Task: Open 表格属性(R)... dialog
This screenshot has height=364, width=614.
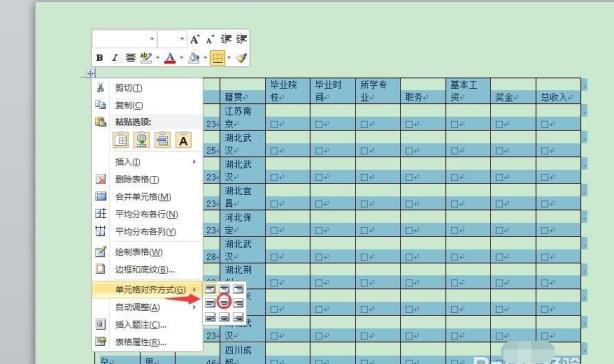Action: [x=147, y=342]
